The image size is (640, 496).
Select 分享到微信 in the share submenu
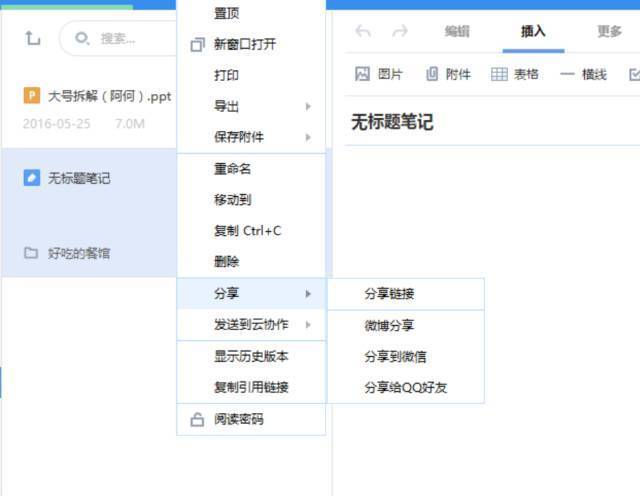pyautogui.click(x=406, y=357)
